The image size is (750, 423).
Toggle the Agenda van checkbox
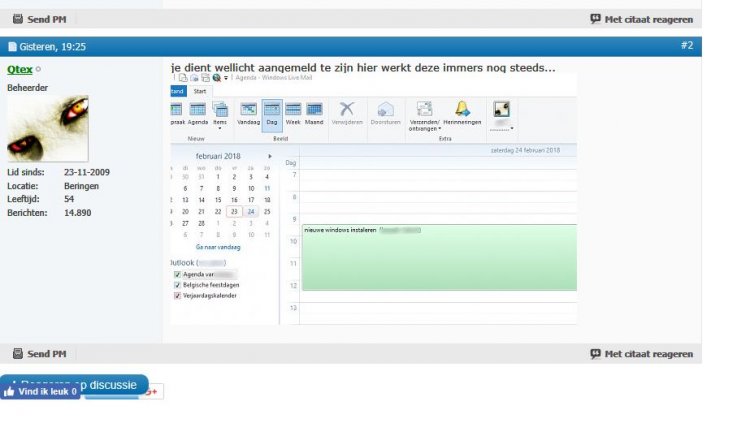(177, 274)
